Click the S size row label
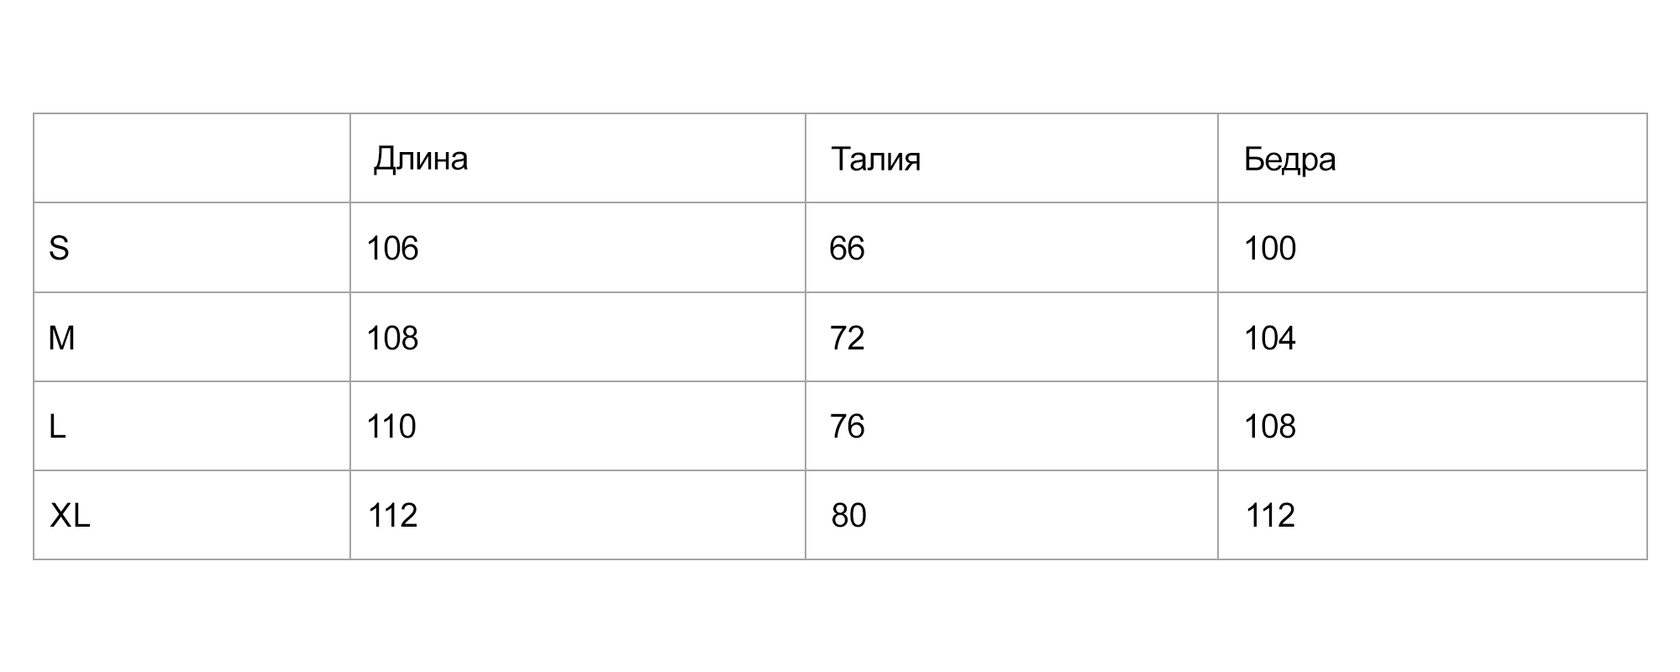1680x672 pixels. 59,248
